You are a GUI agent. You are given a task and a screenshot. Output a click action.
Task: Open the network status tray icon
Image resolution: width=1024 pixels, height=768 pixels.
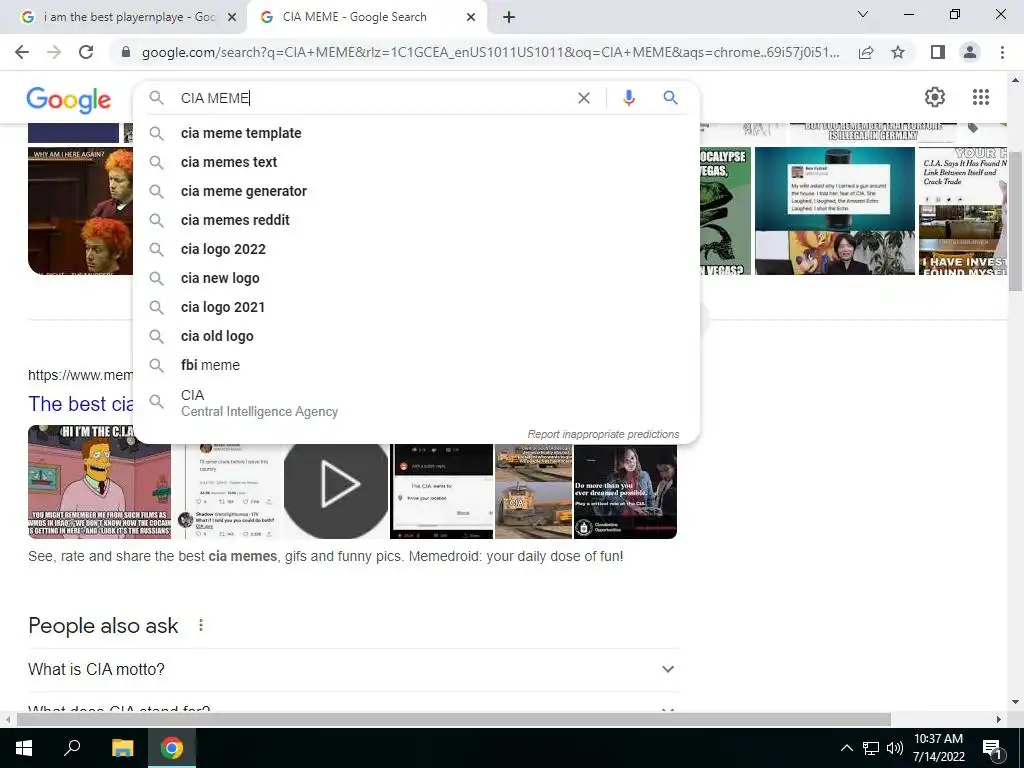(871, 748)
